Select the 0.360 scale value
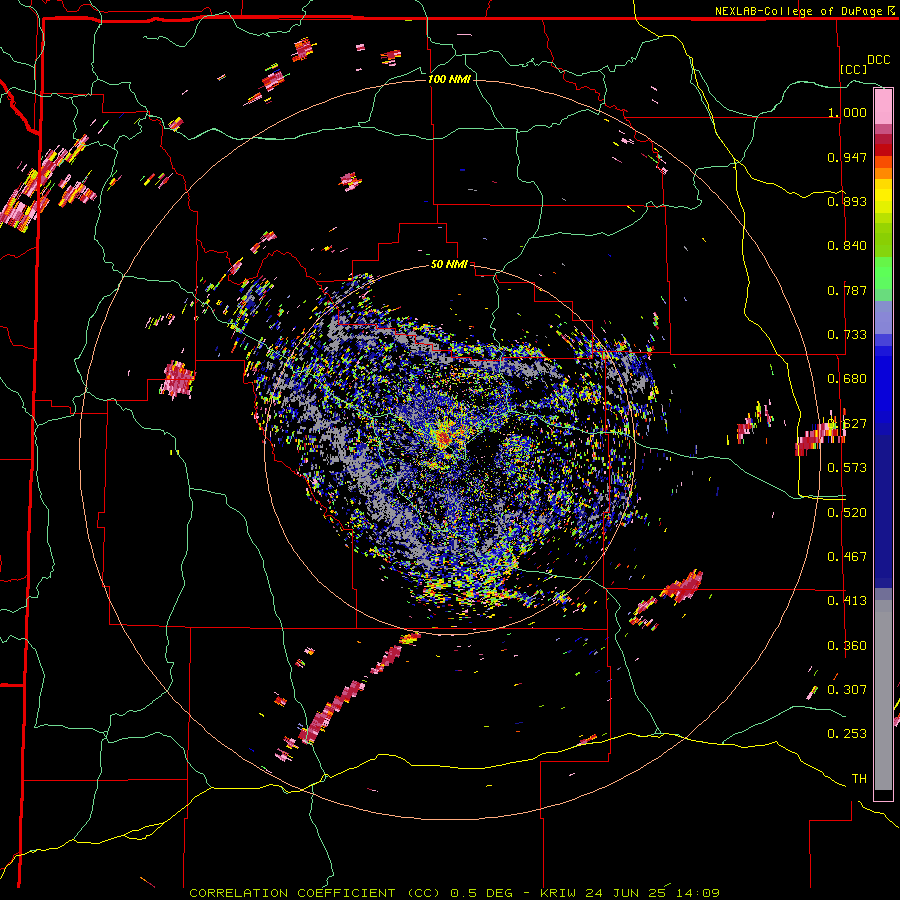The height and width of the screenshot is (900, 900). click(847, 646)
